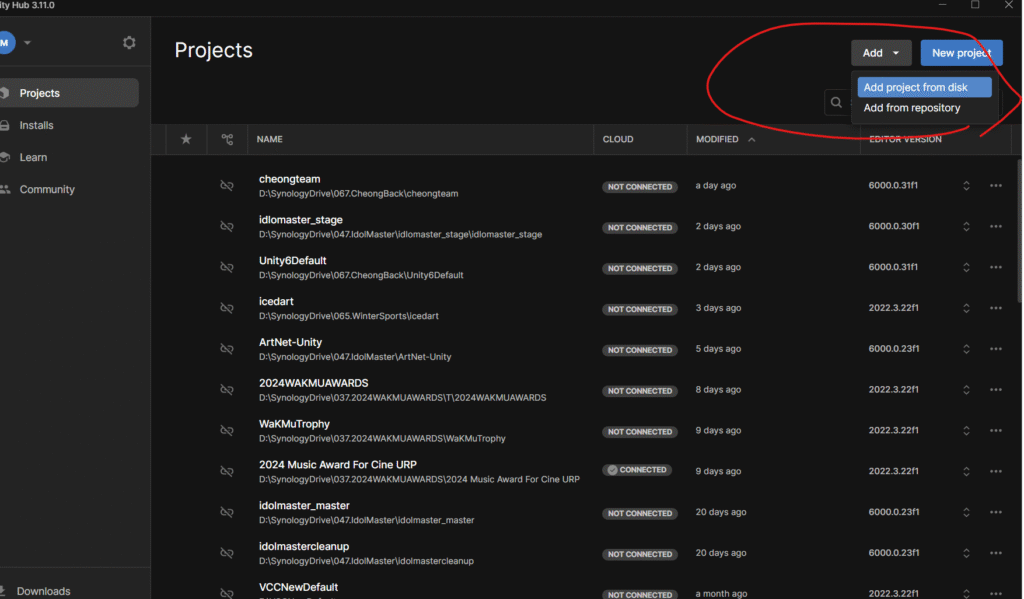
Task: Open the 2024WAKMUAWARDS project
Action: pyautogui.click(x=313, y=383)
